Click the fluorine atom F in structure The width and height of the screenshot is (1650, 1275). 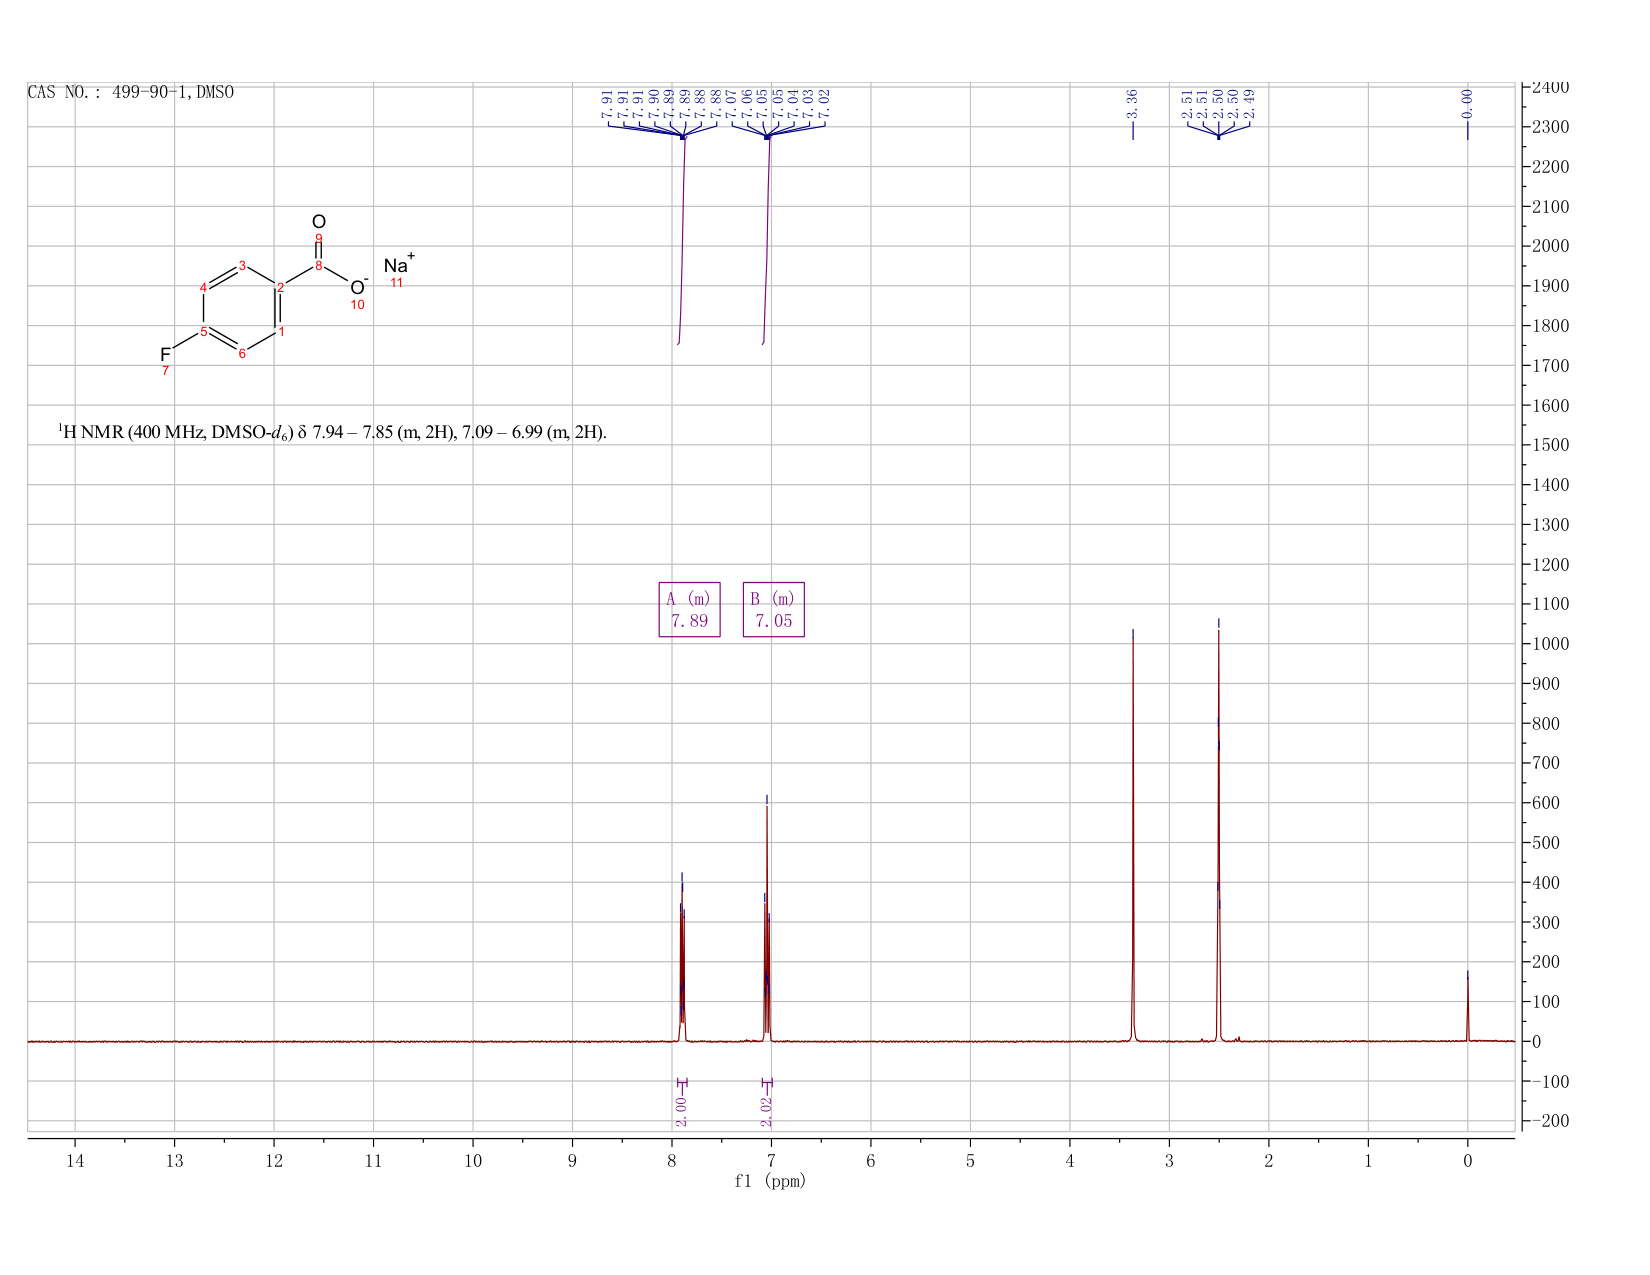(165, 354)
